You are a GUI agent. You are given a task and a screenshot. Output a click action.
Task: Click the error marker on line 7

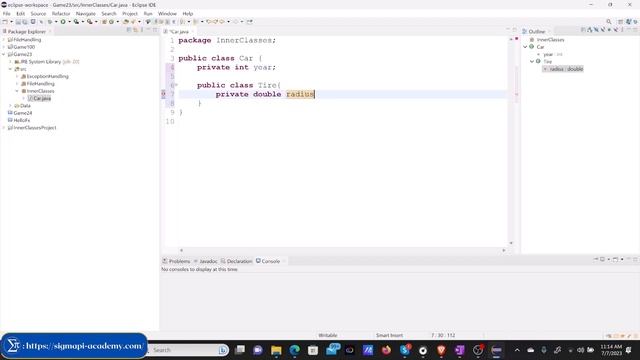(x=164, y=94)
